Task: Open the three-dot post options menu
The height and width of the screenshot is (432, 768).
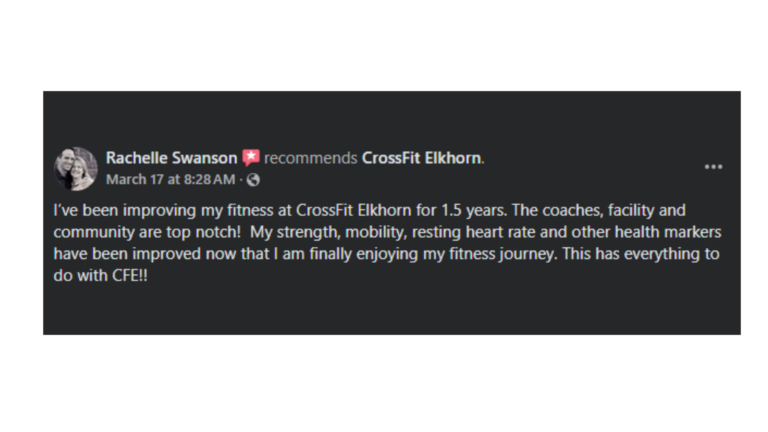Action: point(713,167)
